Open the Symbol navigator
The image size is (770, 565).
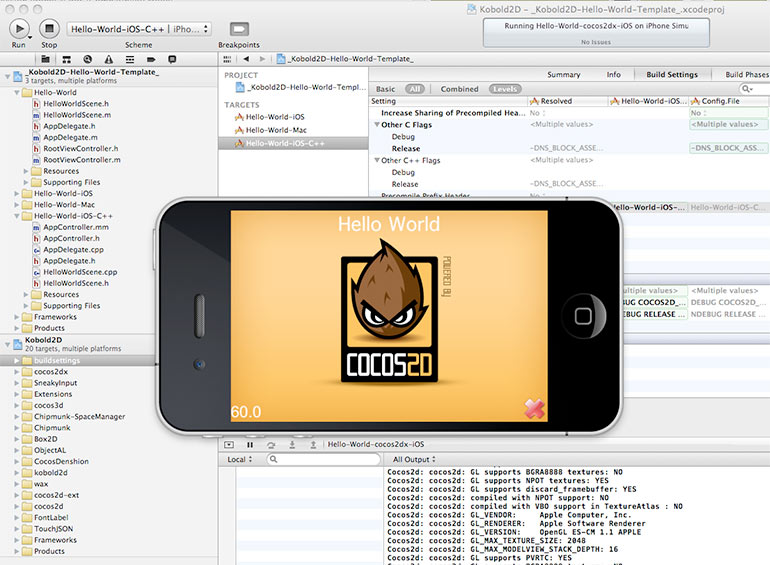[66, 59]
